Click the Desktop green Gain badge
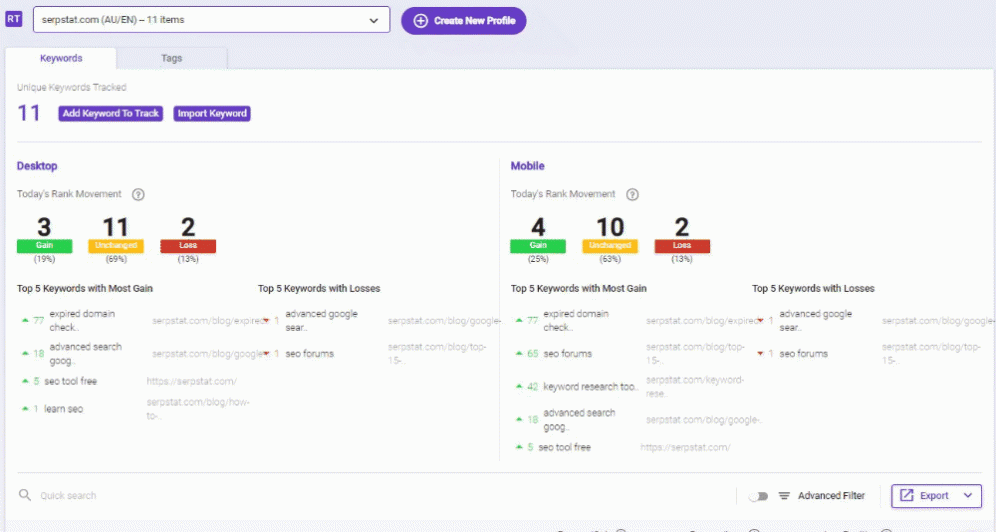996x532 pixels. point(44,246)
